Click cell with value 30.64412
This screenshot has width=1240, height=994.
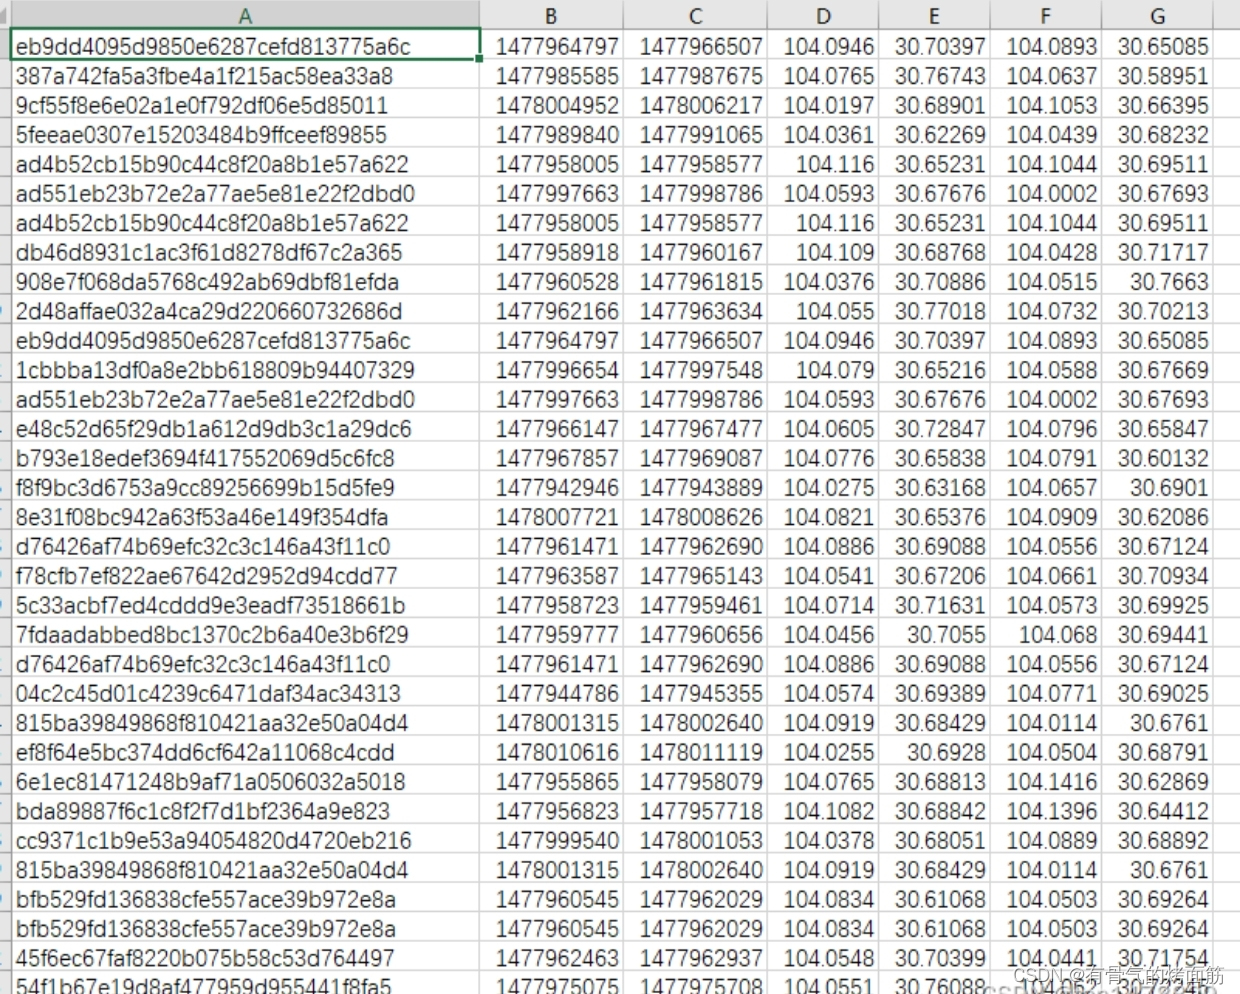click(1157, 811)
